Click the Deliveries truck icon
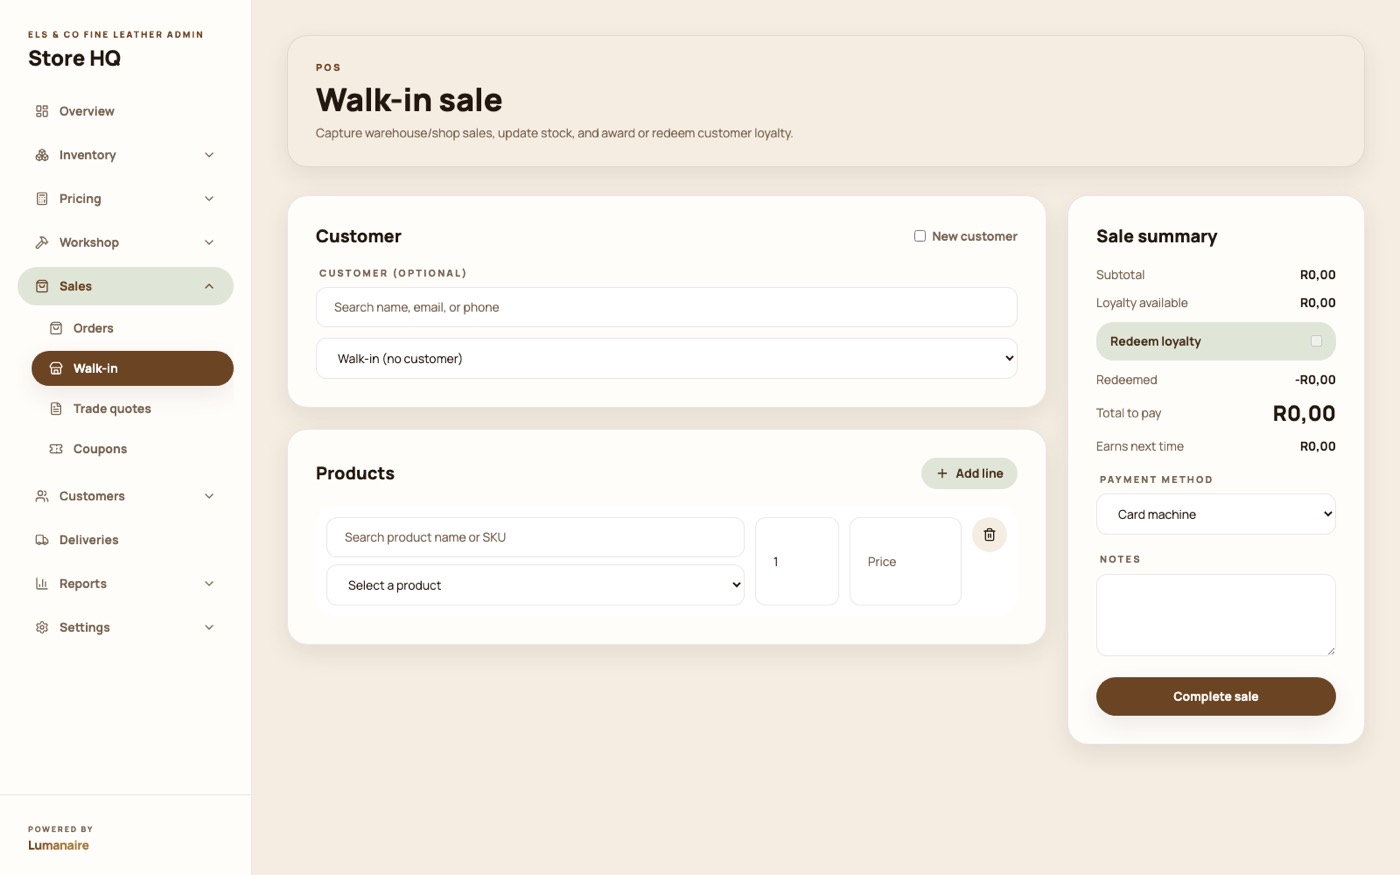 42,540
